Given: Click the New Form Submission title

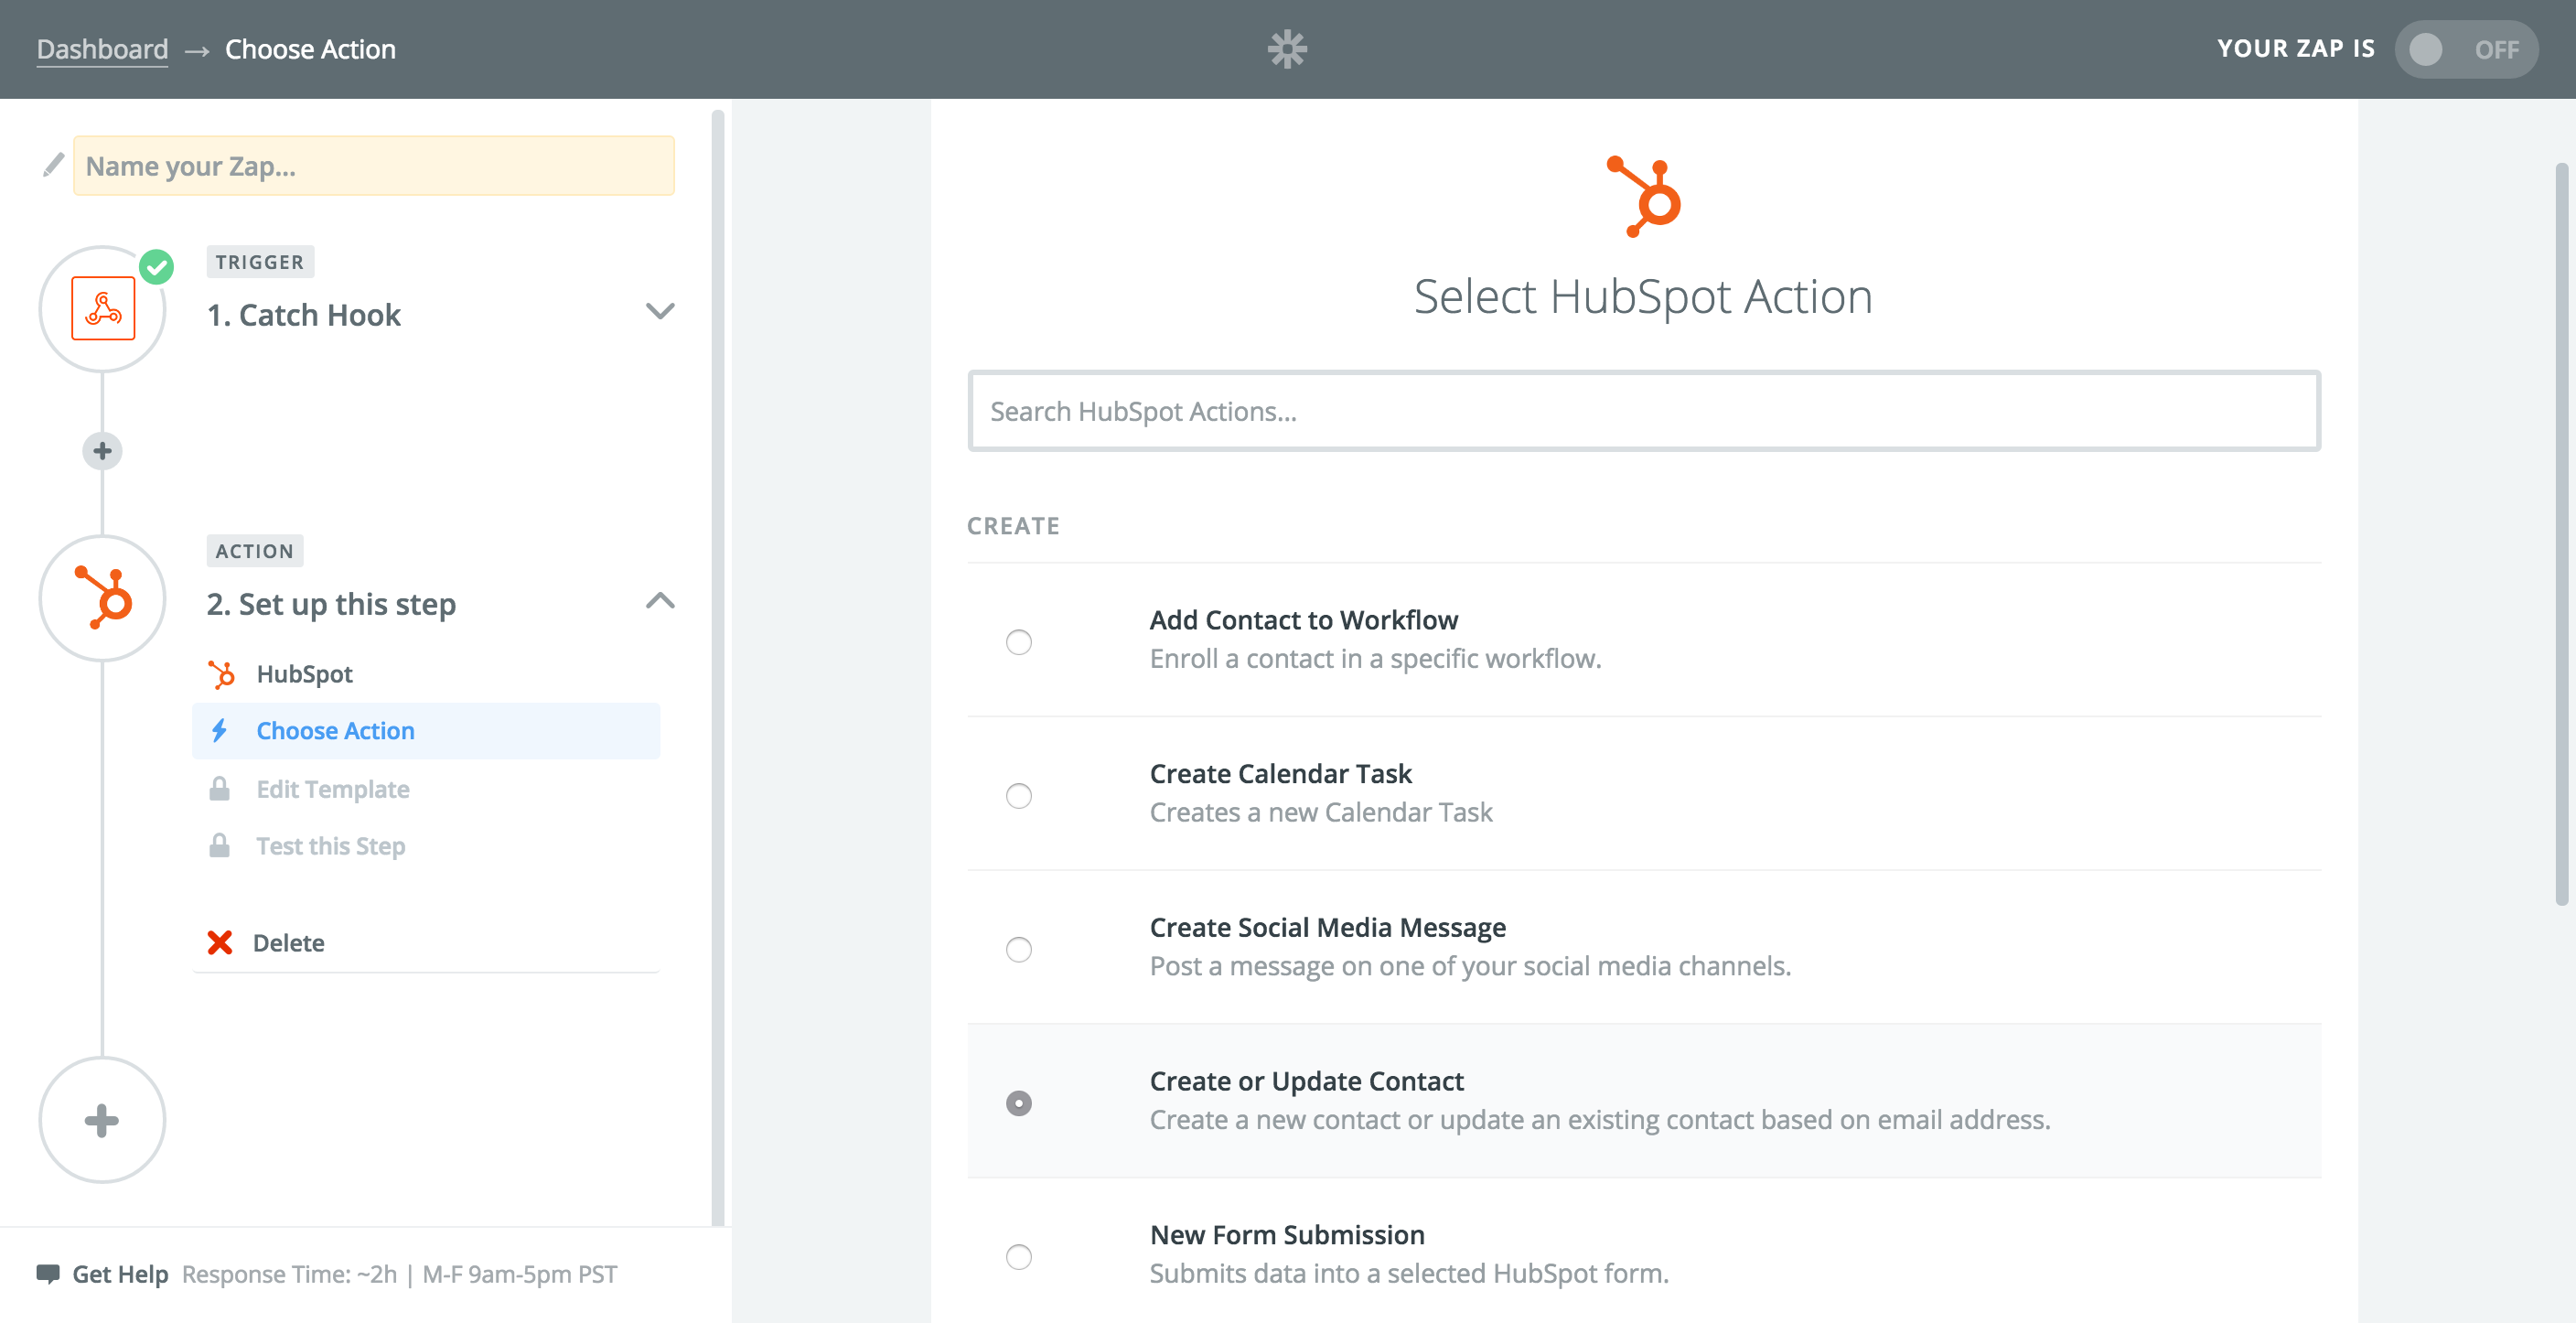Looking at the screenshot, I should click(x=1287, y=1235).
